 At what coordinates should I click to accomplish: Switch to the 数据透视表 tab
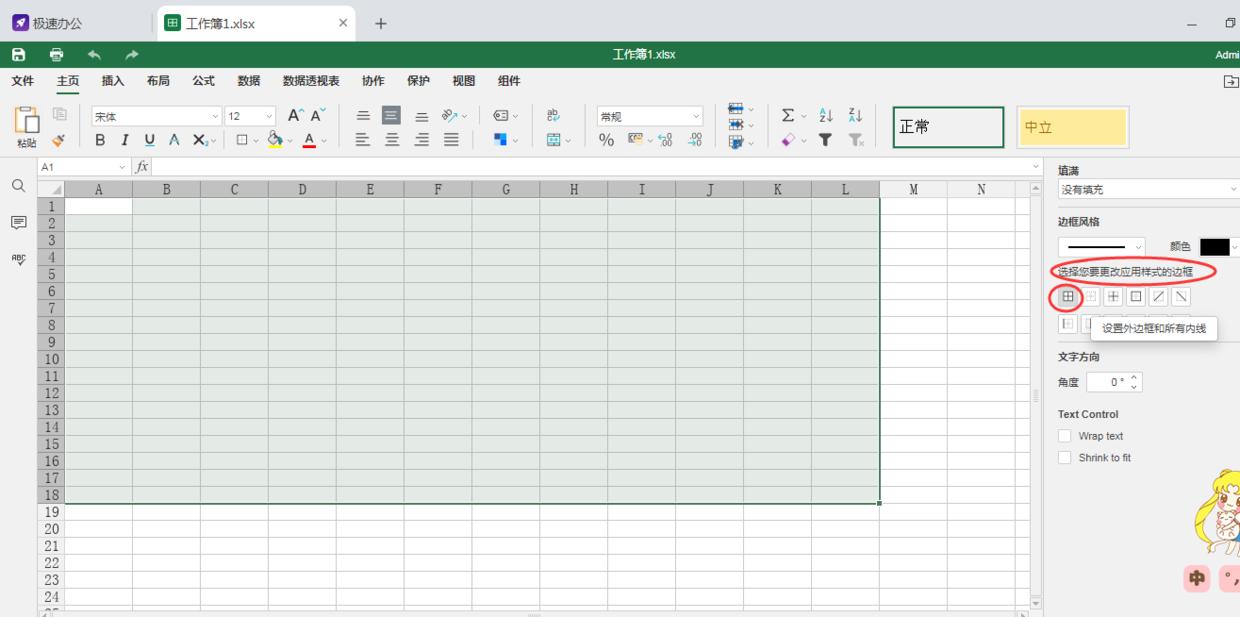(311, 81)
